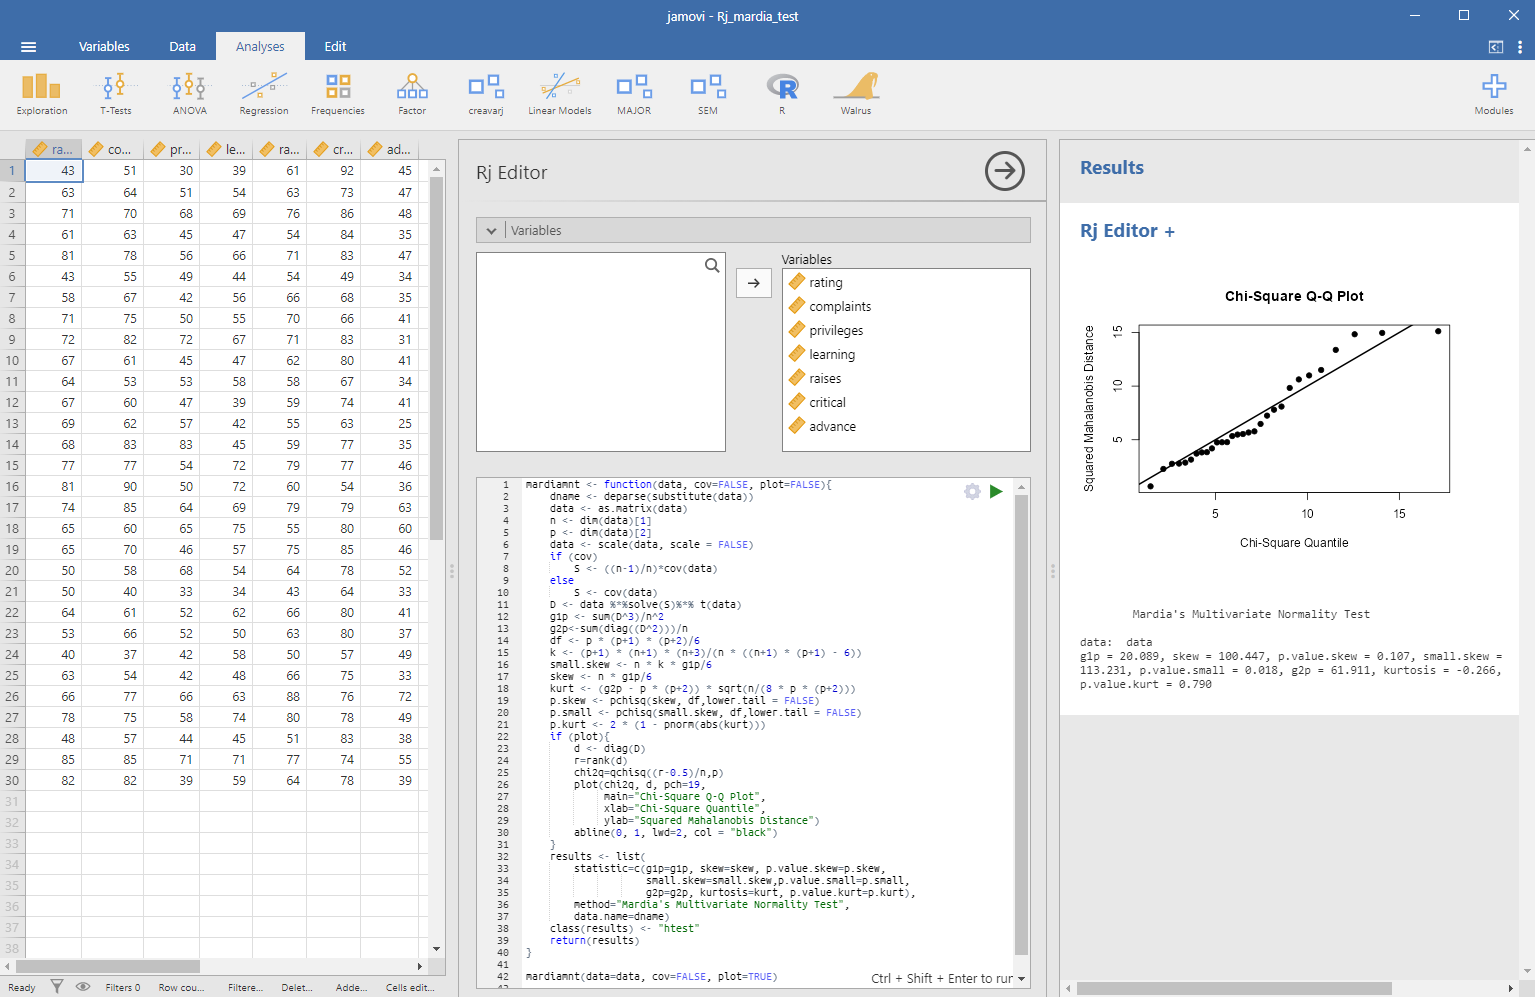The image size is (1535, 997).
Task: Close the Rj Editor with arrow button
Action: (1005, 171)
